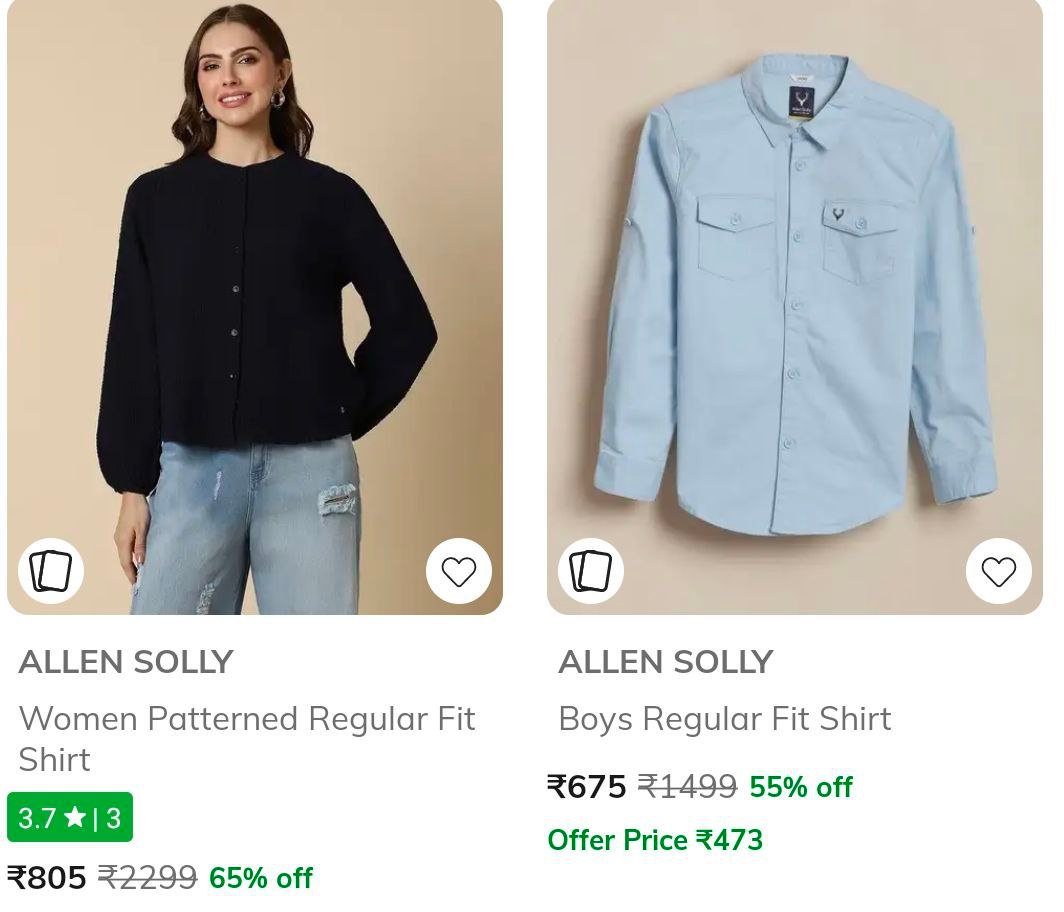This screenshot has height=912, width=1064.
Task: Open similar products icon on boys blue shirt
Action: (591, 572)
